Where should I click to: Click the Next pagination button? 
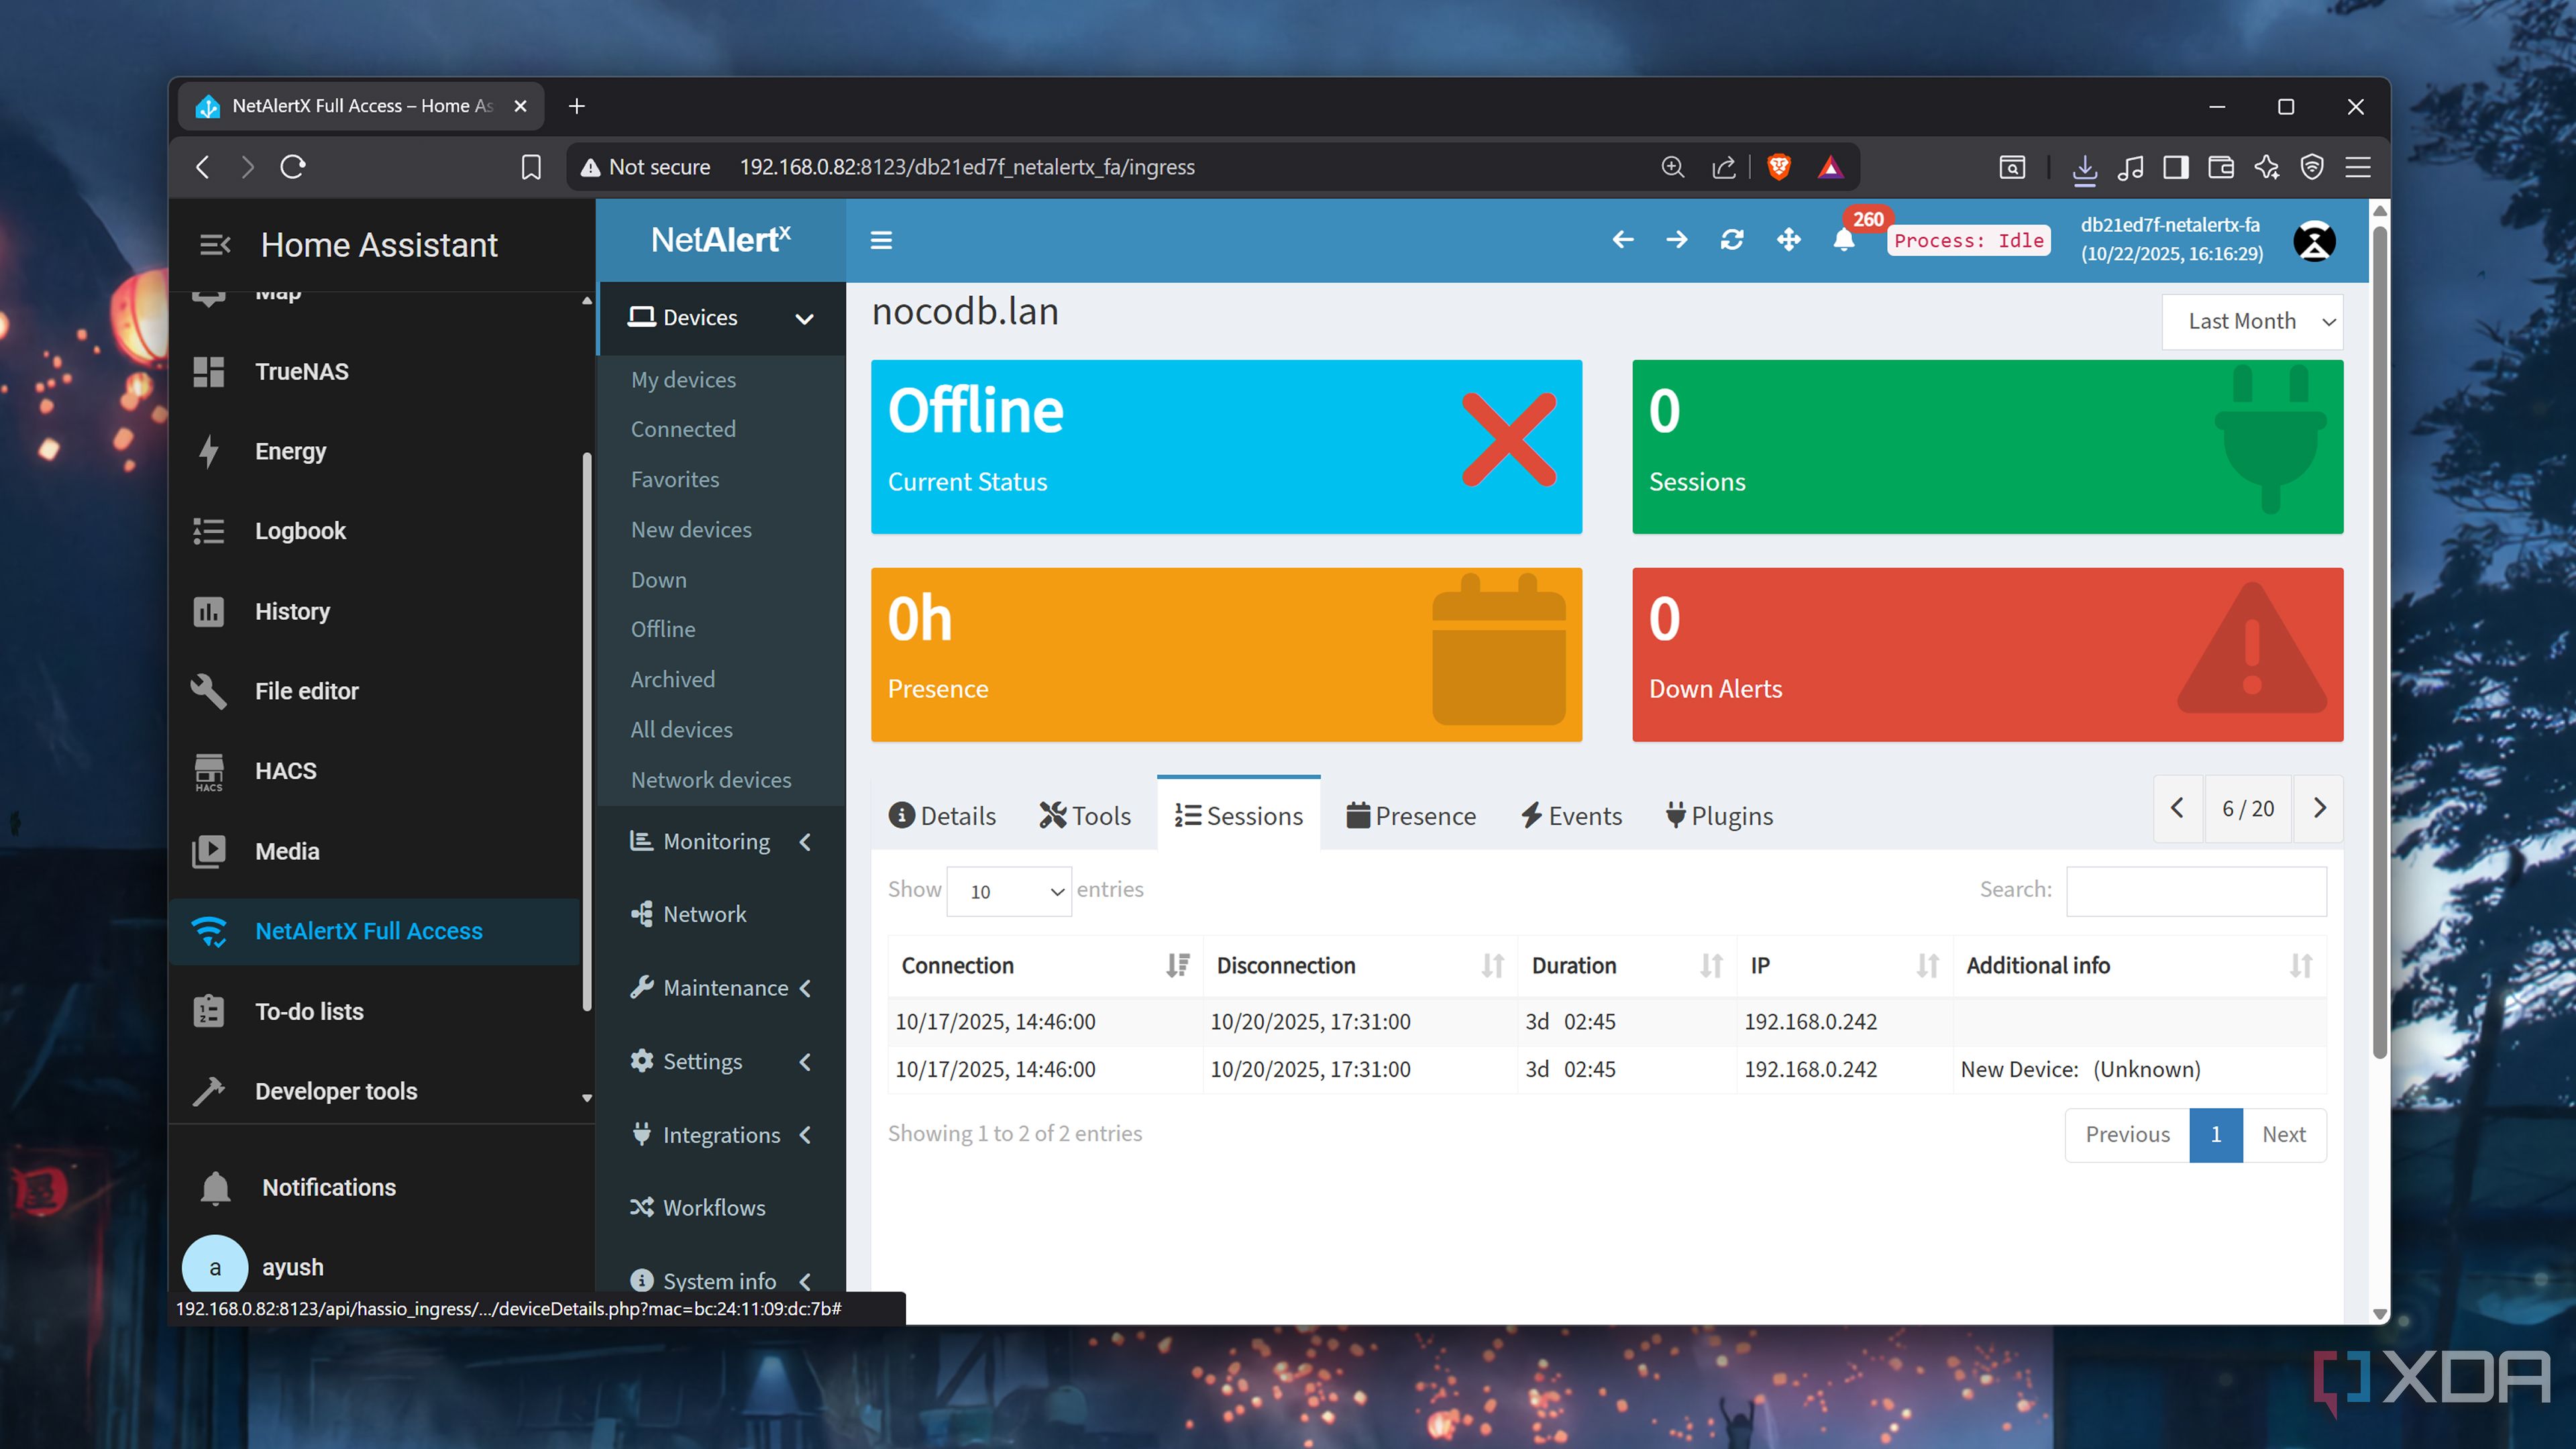[x=2284, y=1135]
